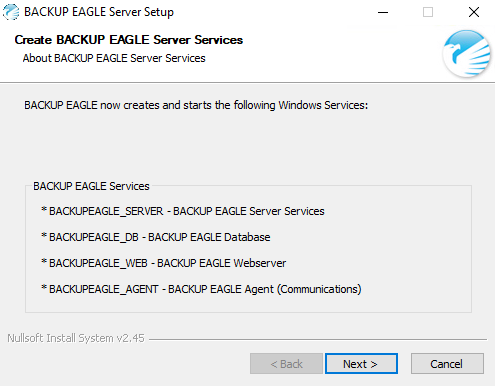Image resolution: width=495 pixels, height=386 pixels.
Task: Click the 'creates and starts the following' sentence
Action: (x=196, y=105)
